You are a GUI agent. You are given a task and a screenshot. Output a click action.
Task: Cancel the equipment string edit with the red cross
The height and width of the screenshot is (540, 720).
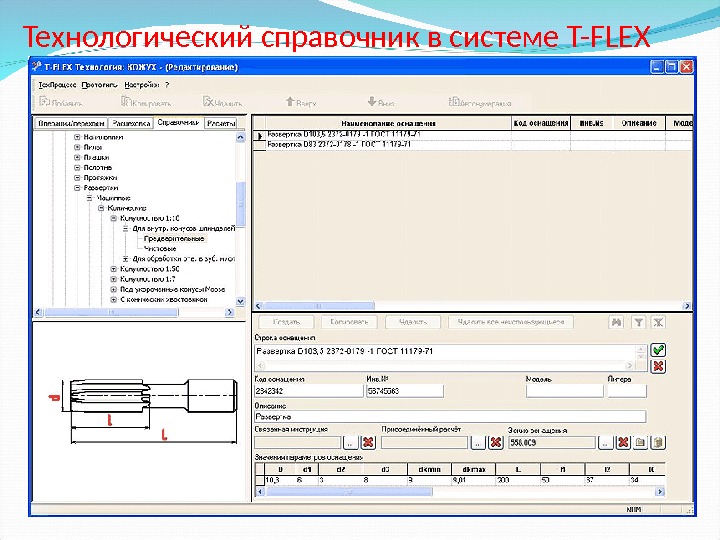[658, 366]
